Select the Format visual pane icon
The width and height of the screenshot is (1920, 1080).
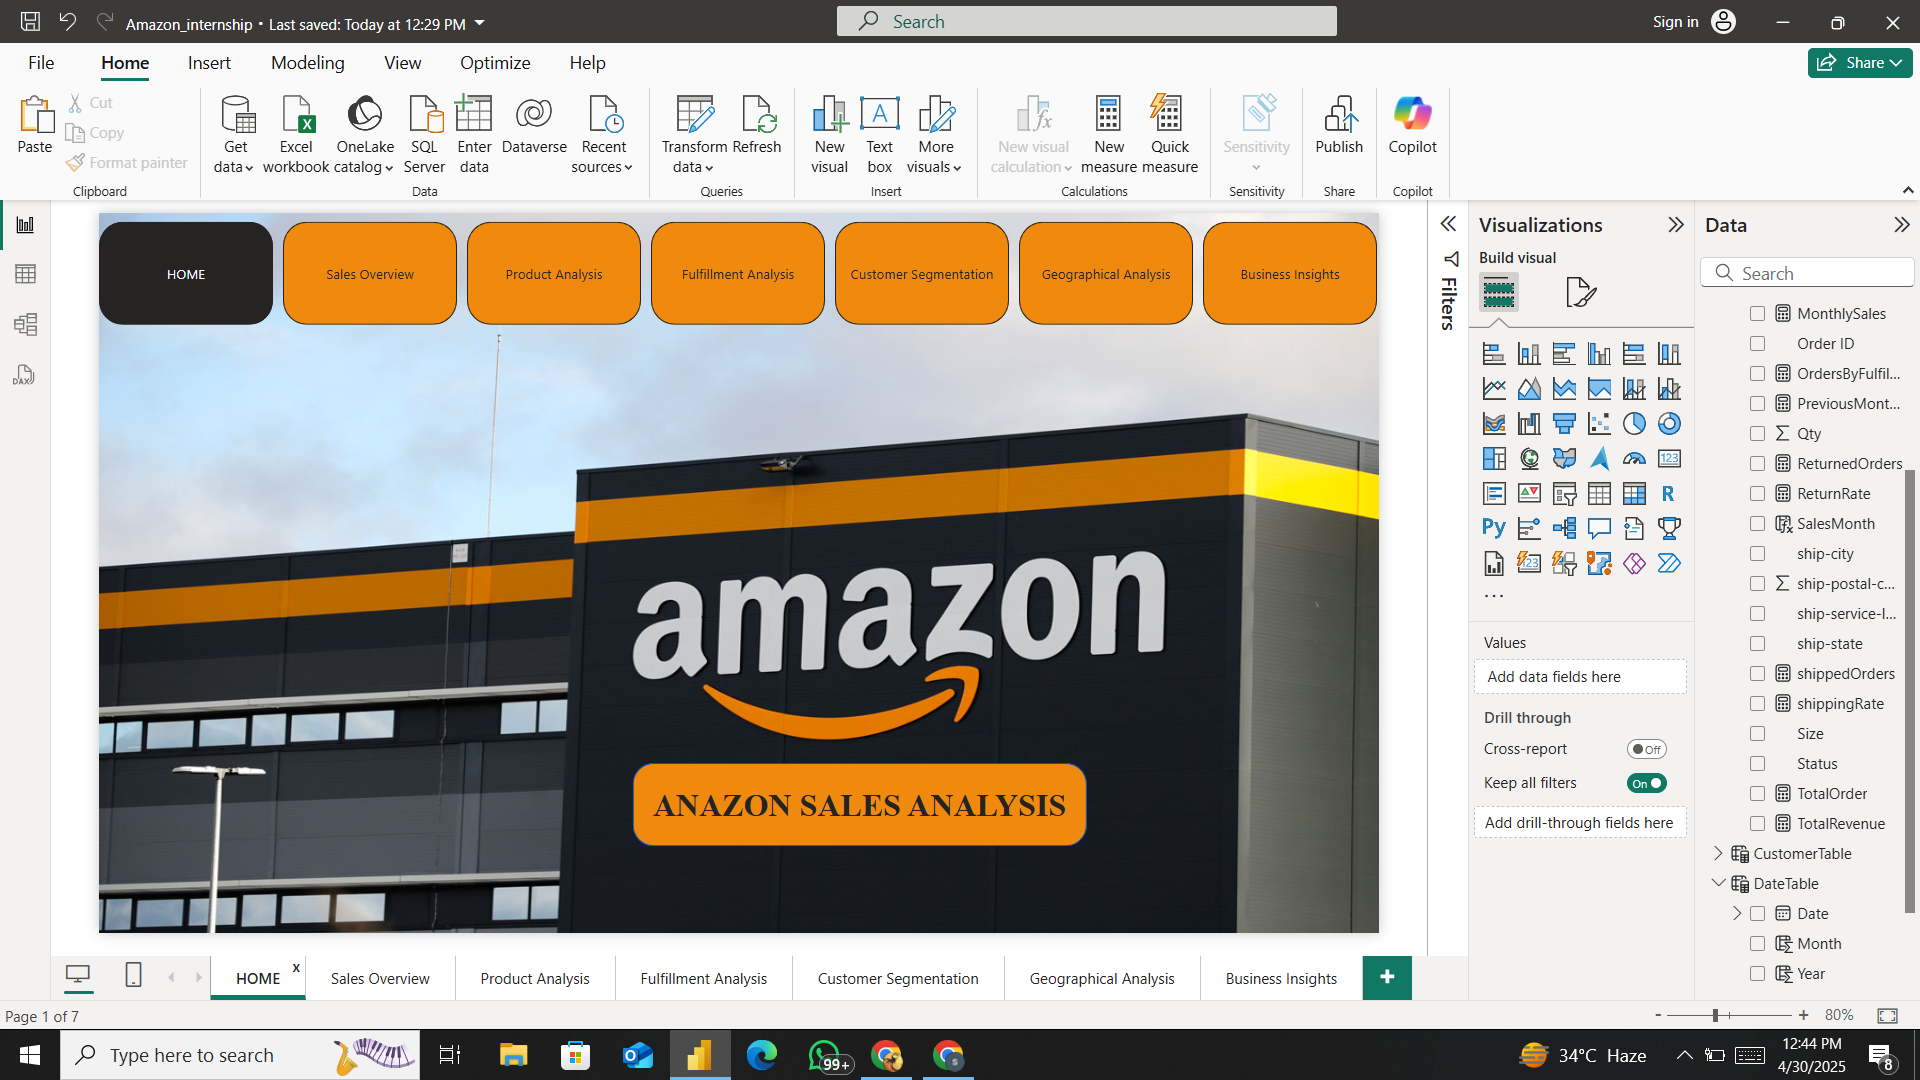tap(1580, 292)
